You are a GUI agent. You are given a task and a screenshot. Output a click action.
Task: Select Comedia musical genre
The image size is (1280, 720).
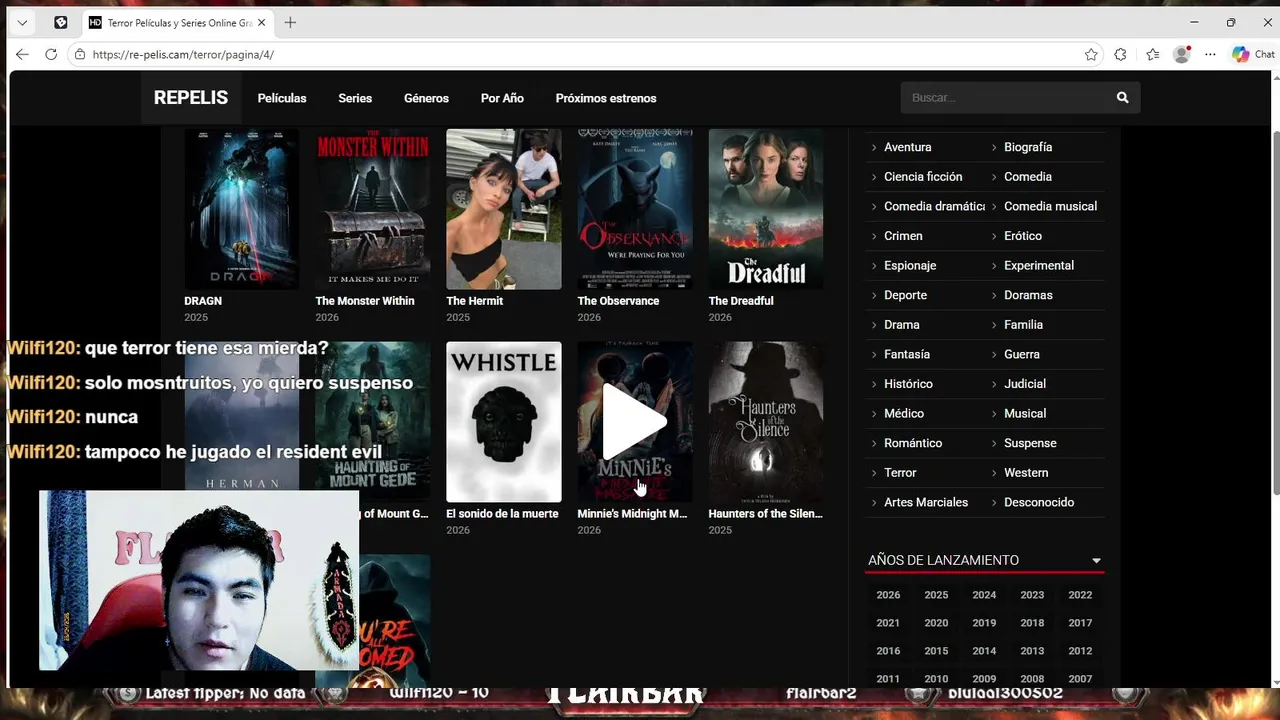(1050, 206)
